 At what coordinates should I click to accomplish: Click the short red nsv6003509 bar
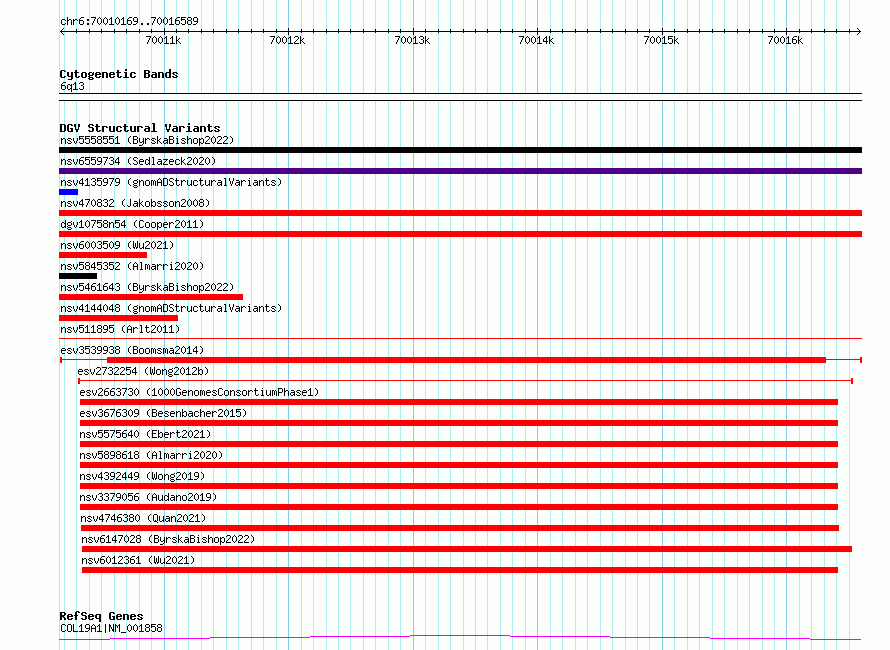[x=103, y=255]
